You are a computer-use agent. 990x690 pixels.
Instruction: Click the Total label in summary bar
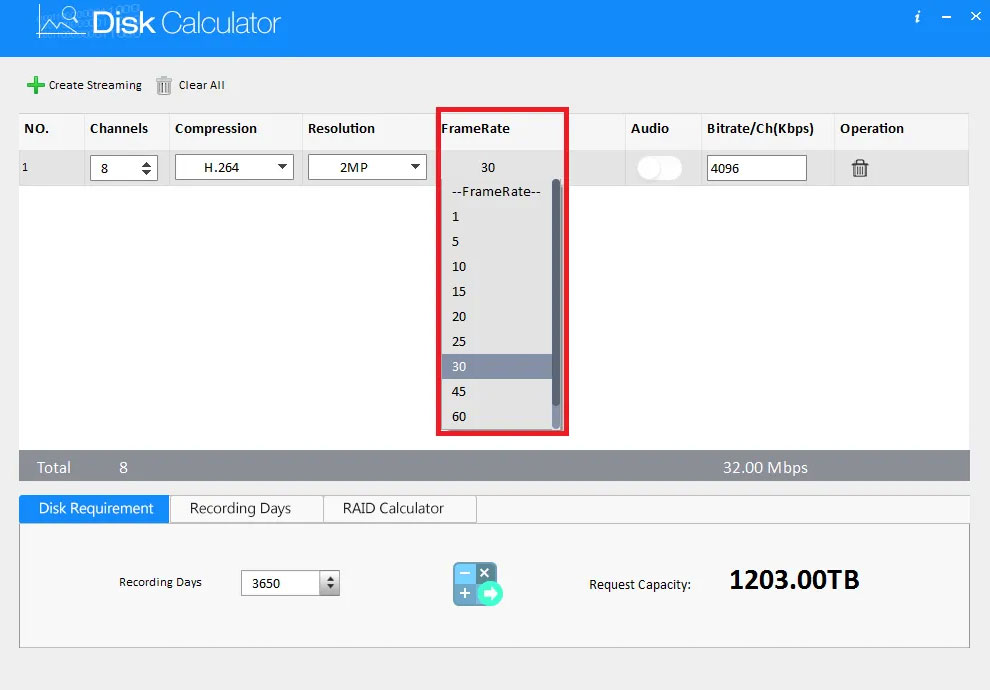54,468
